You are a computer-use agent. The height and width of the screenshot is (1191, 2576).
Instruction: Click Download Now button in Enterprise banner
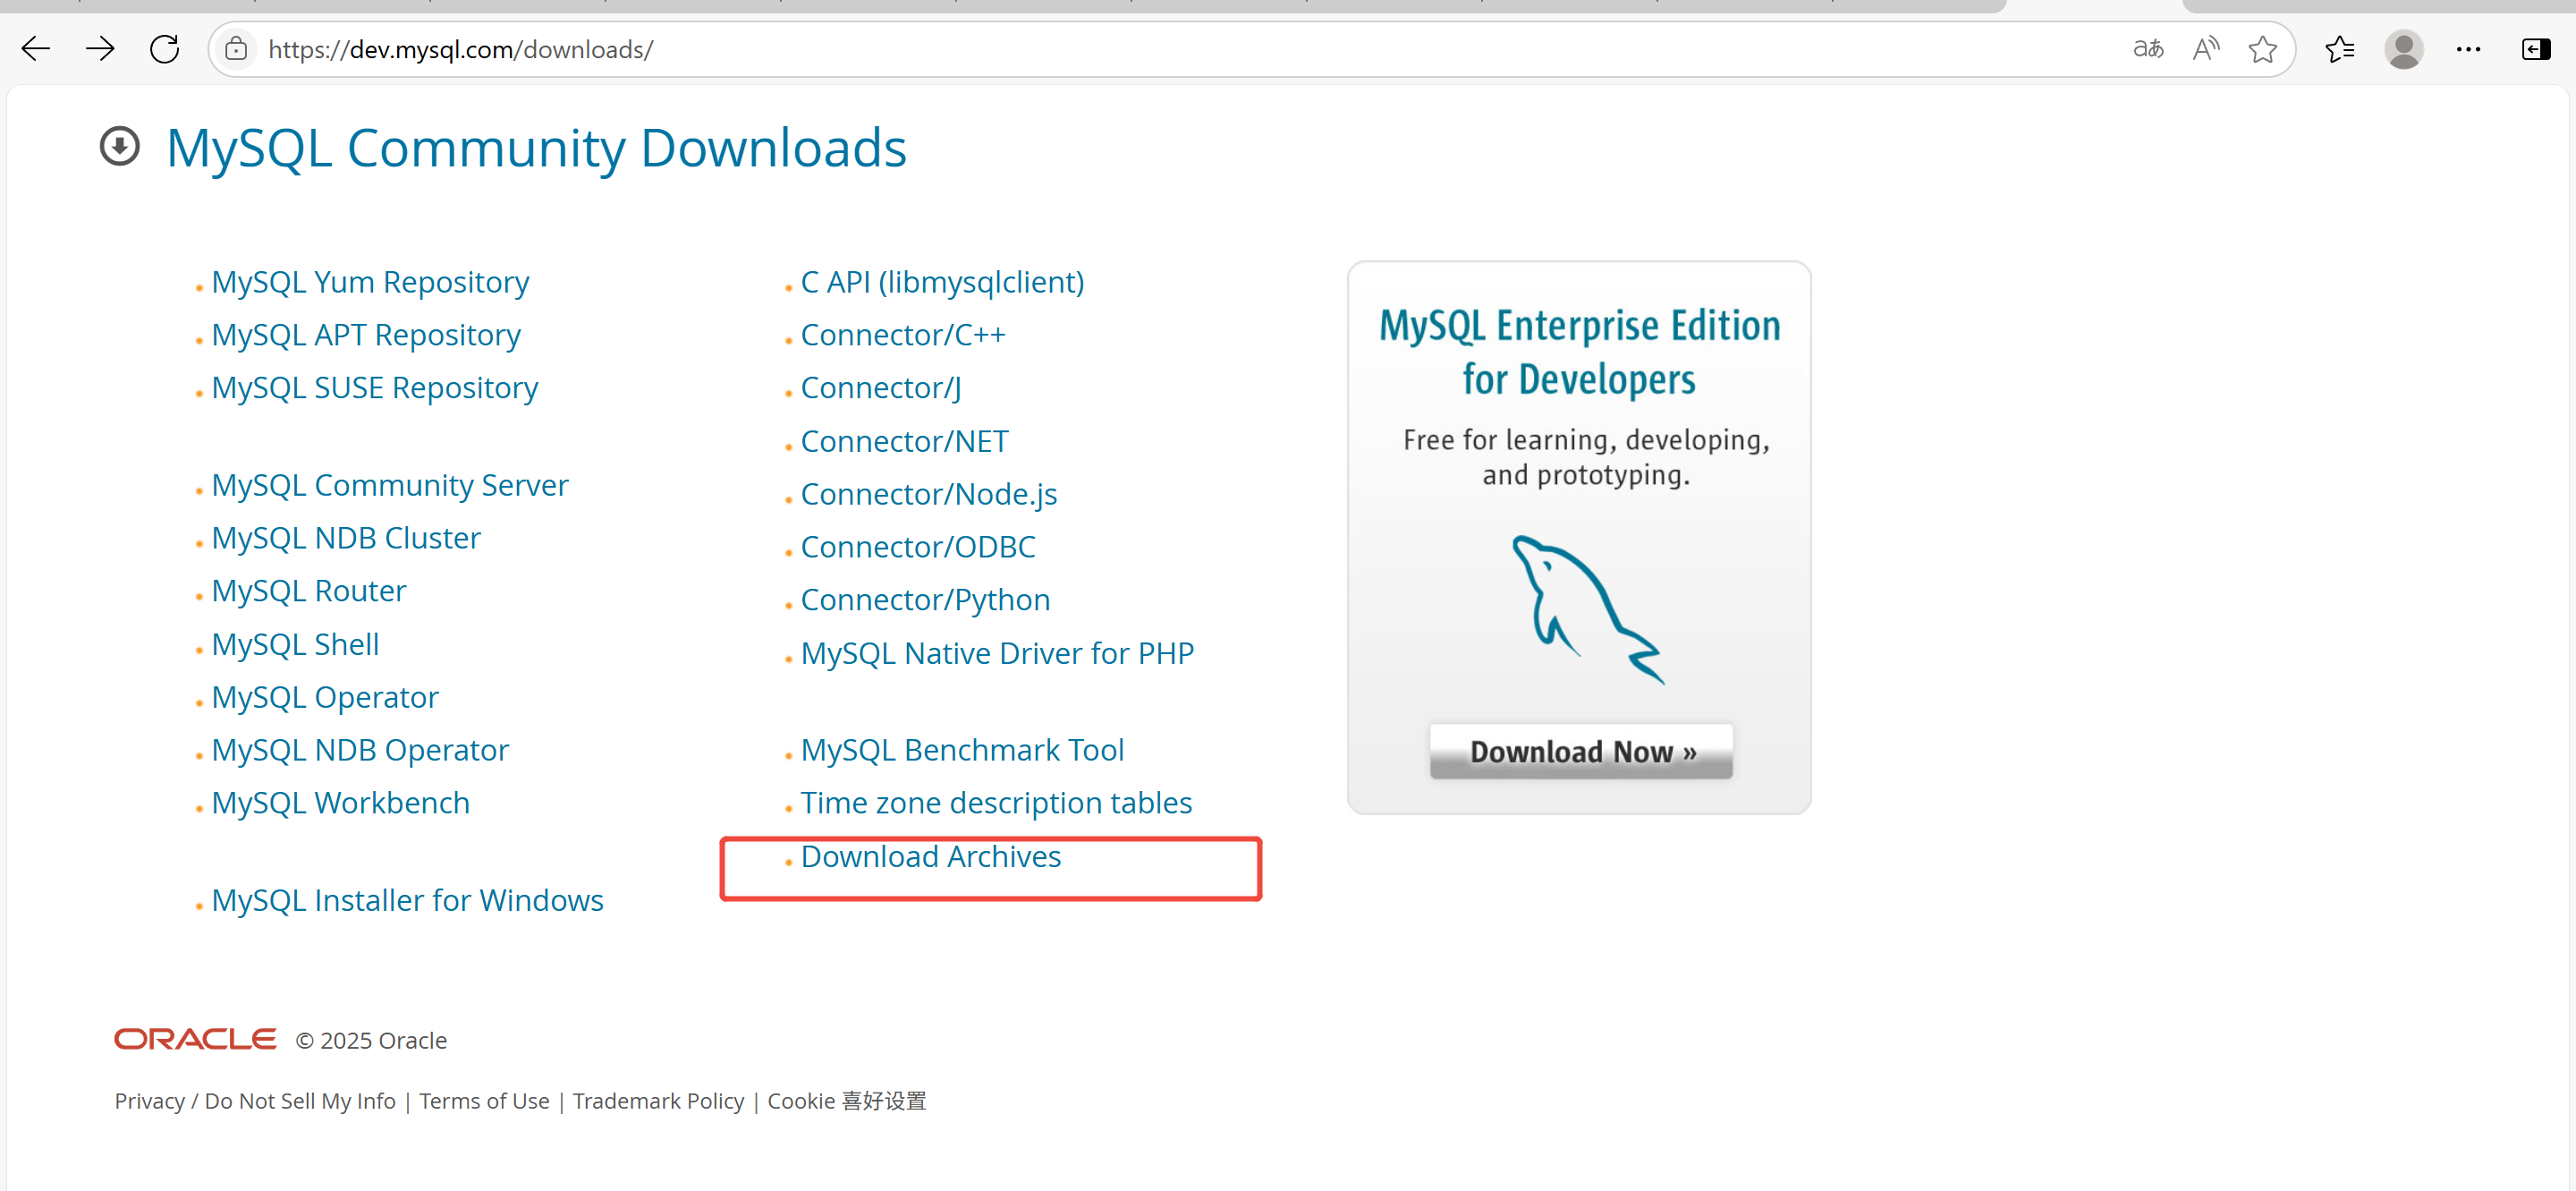[1581, 751]
